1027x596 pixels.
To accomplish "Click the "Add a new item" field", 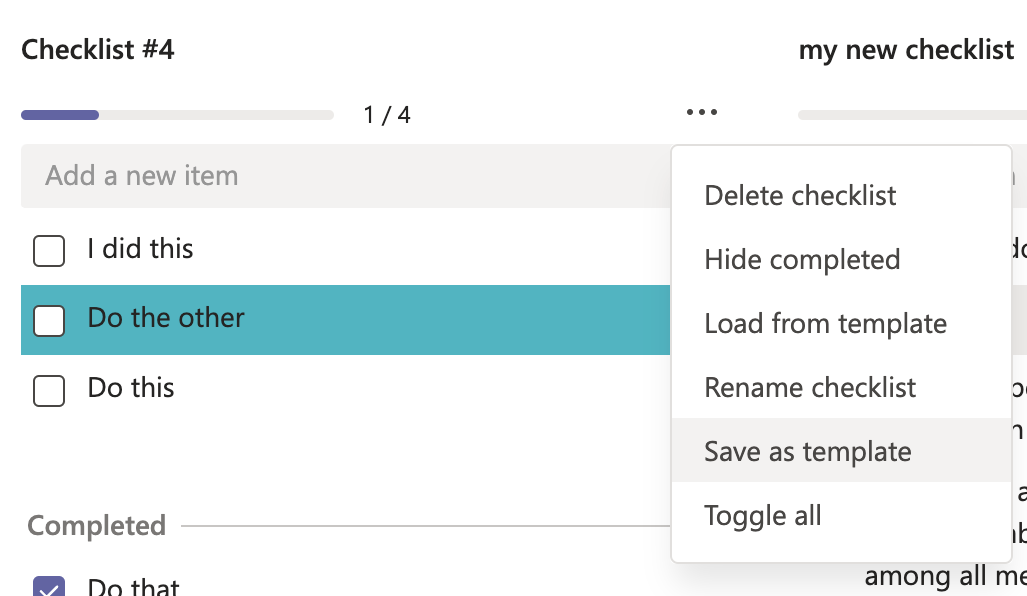I will 300,175.
